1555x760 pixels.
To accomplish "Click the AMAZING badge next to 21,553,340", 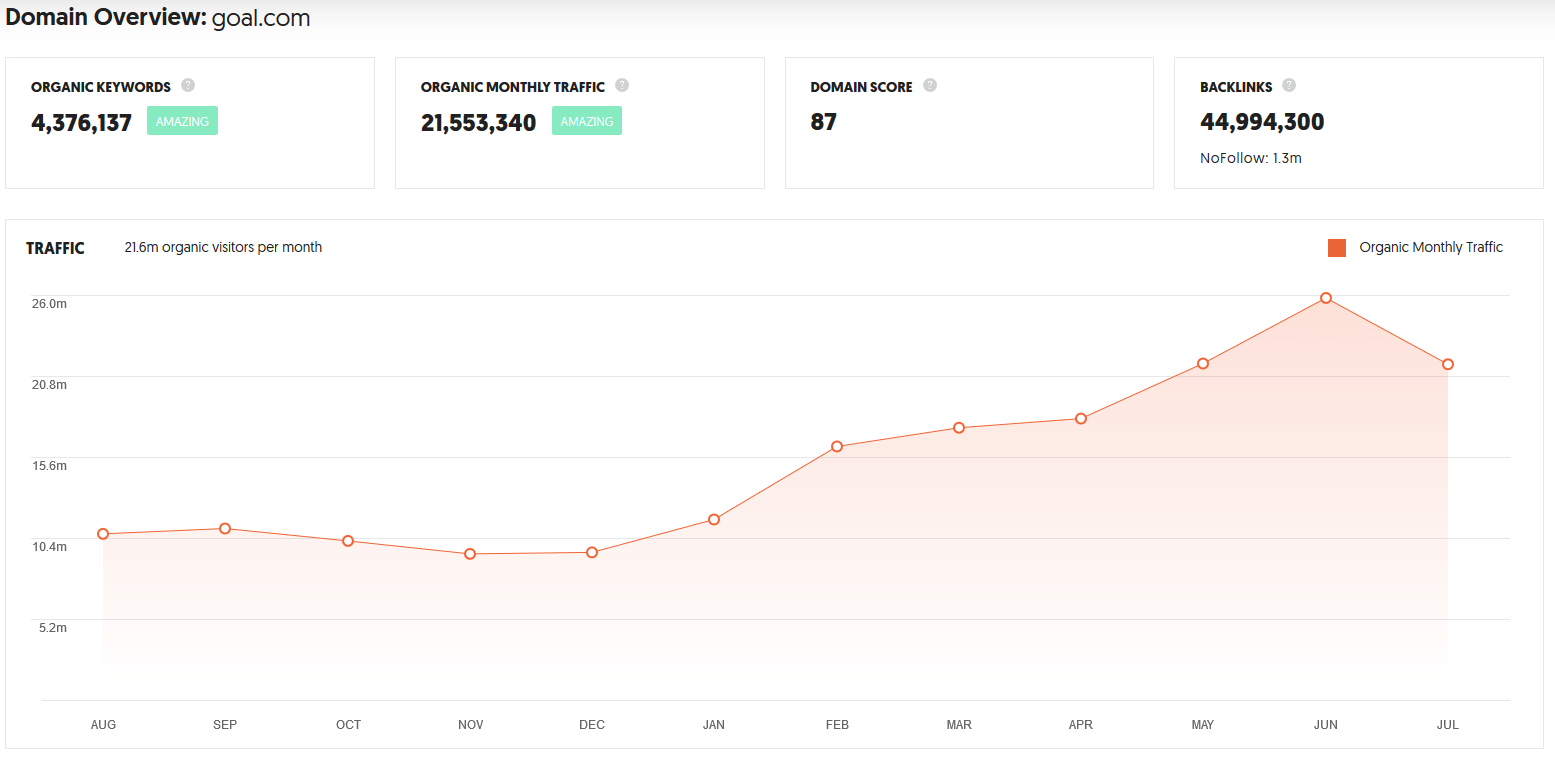I will [587, 121].
